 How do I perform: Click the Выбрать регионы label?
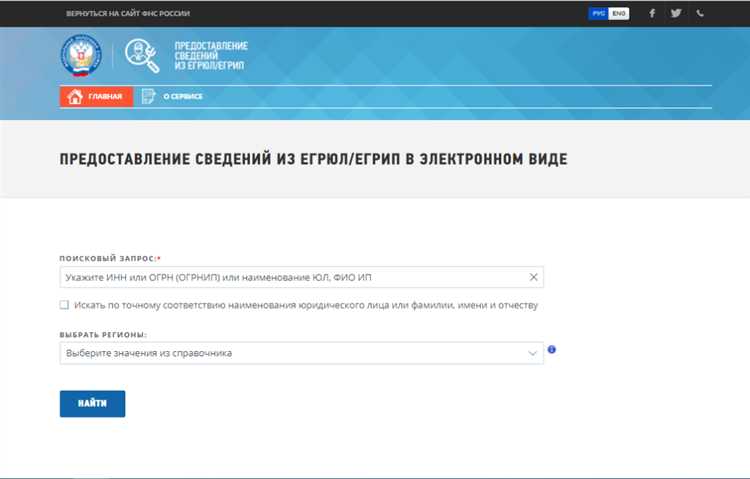coord(103,334)
